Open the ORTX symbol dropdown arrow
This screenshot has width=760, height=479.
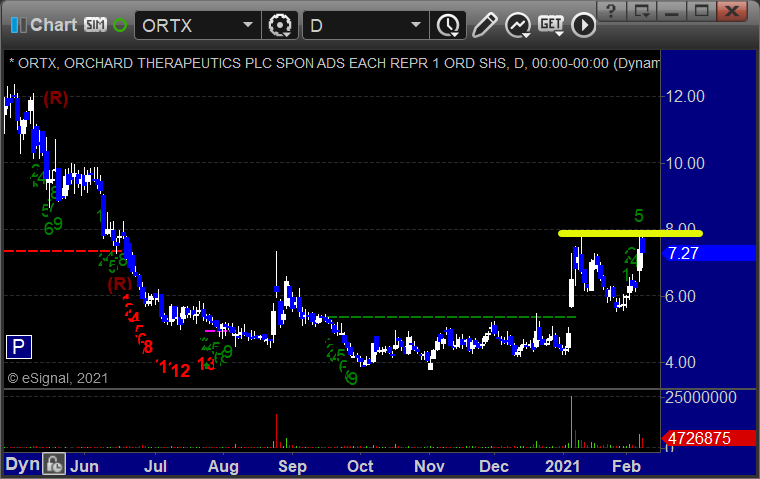coord(248,25)
